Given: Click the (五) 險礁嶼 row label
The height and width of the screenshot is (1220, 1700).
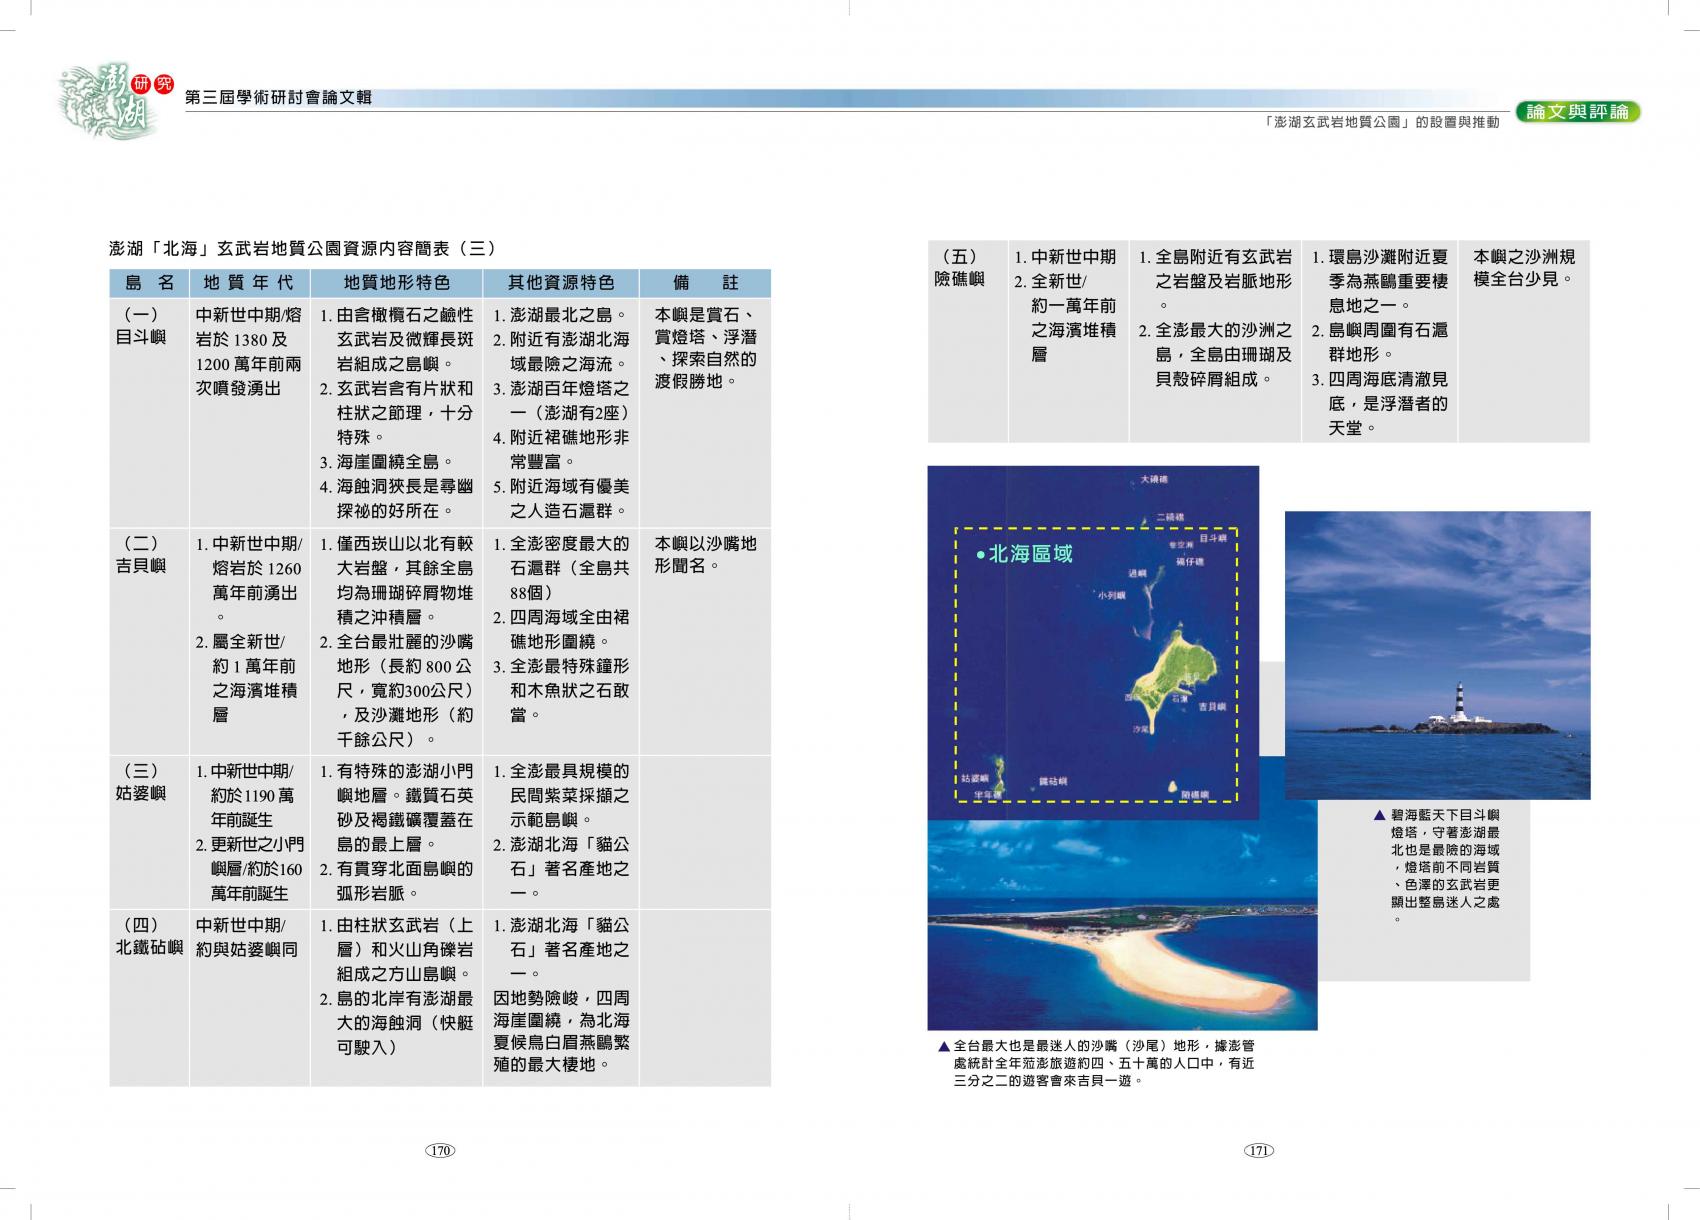Looking at the screenshot, I should 959,268.
